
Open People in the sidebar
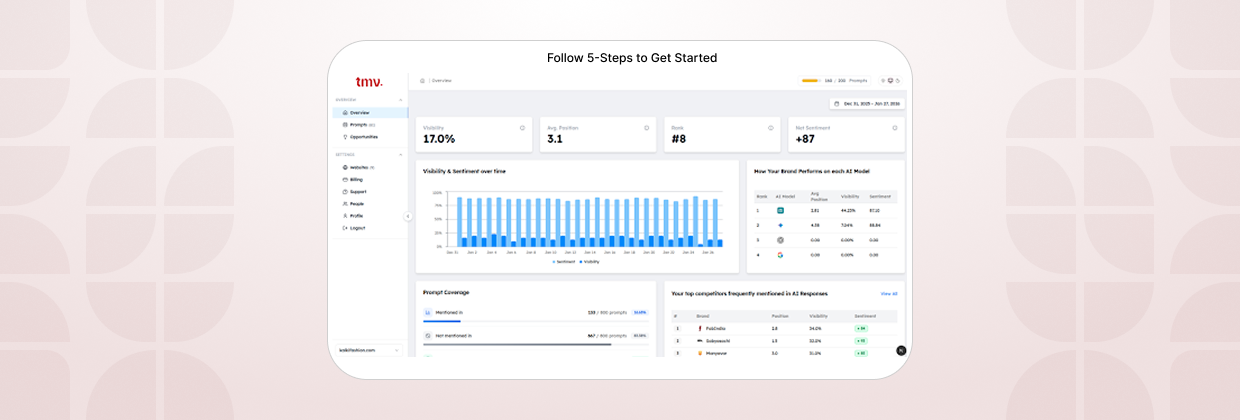coord(370,204)
